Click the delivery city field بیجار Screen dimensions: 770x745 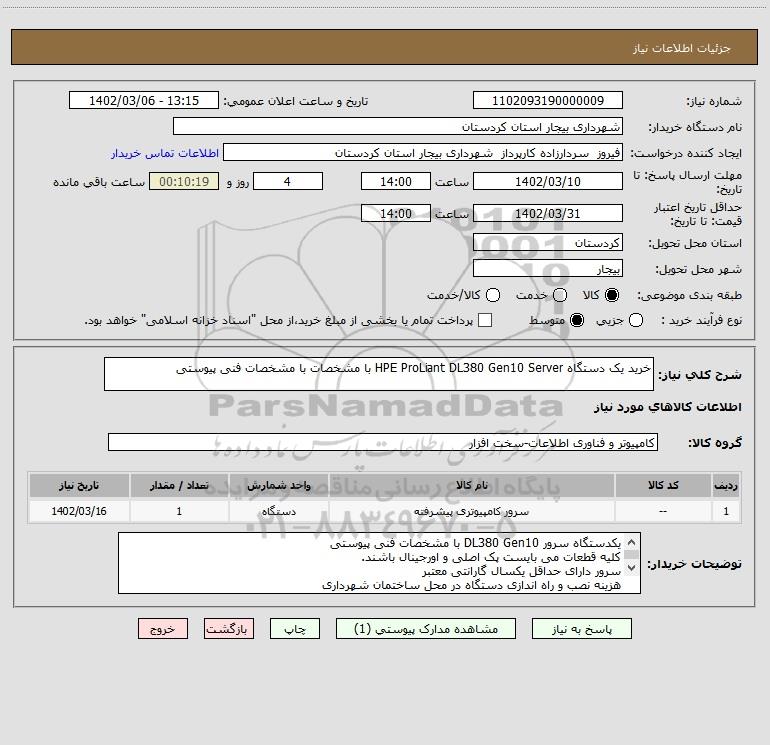(x=548, y=269)
